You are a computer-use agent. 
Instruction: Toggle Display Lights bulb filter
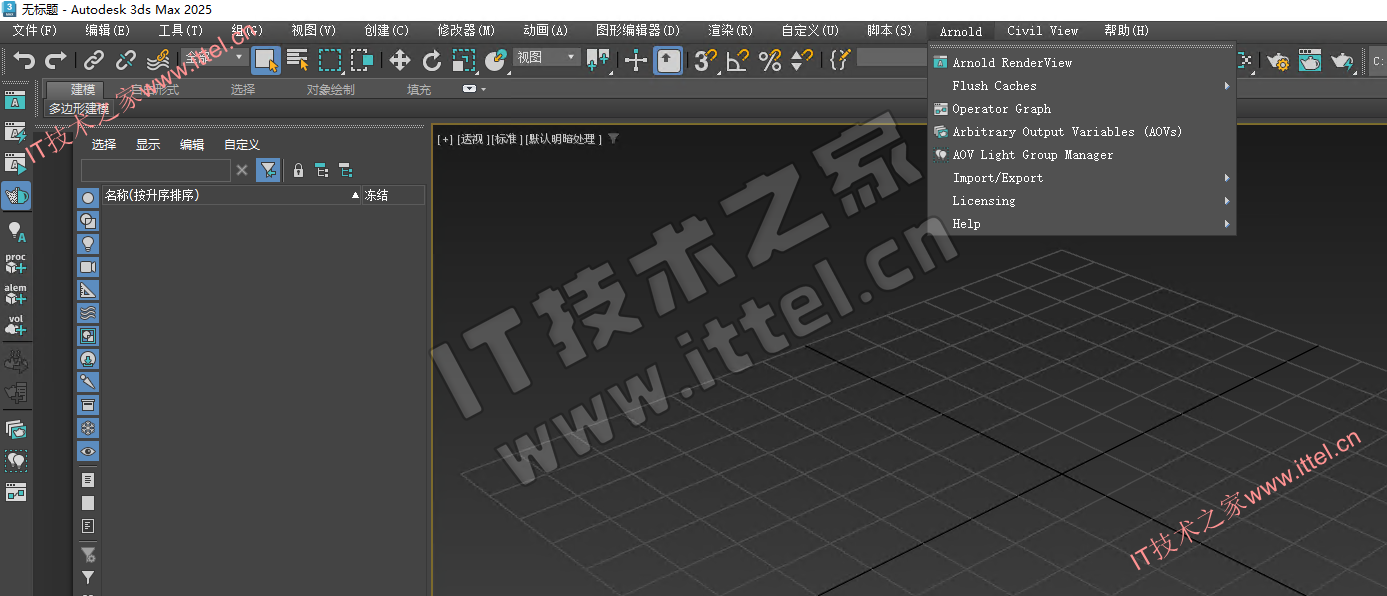(x=88, y=243)
